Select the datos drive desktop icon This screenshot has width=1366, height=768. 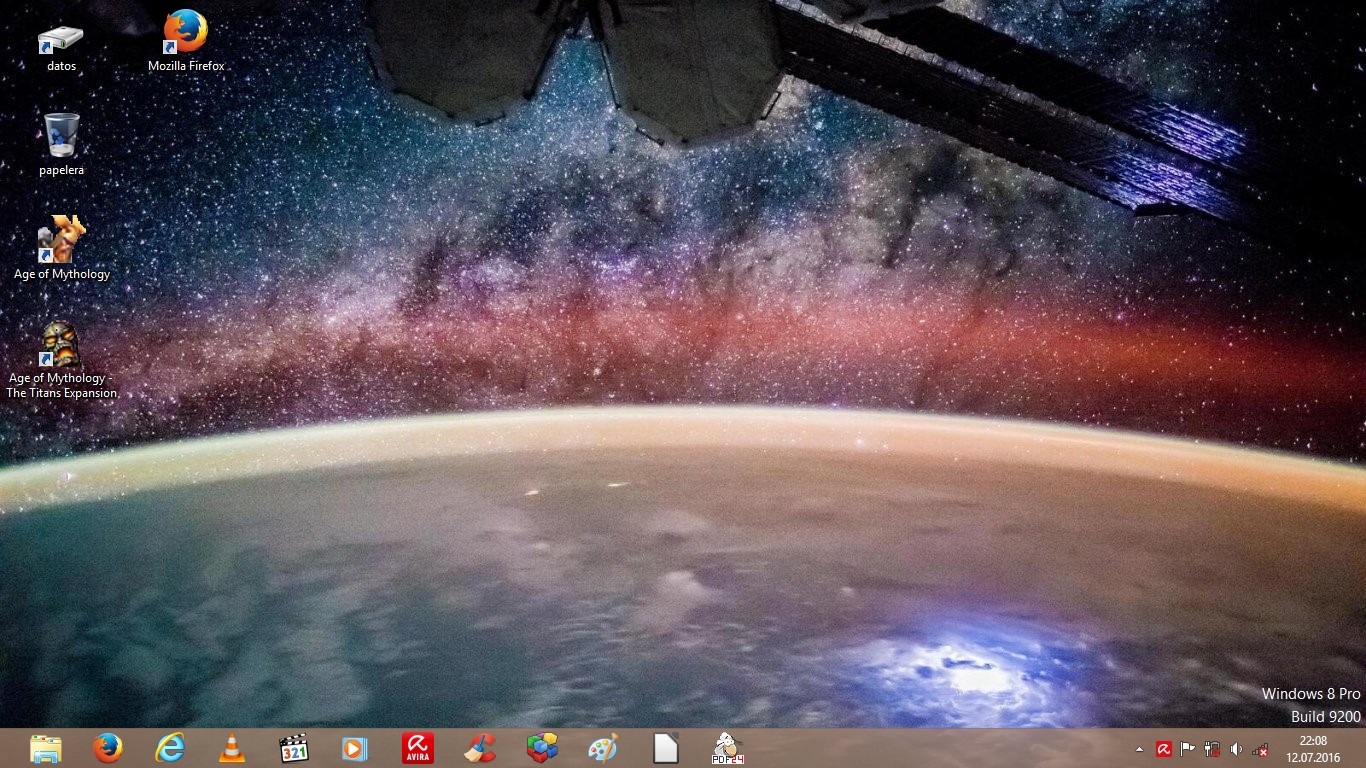click(x=61, y=45)
